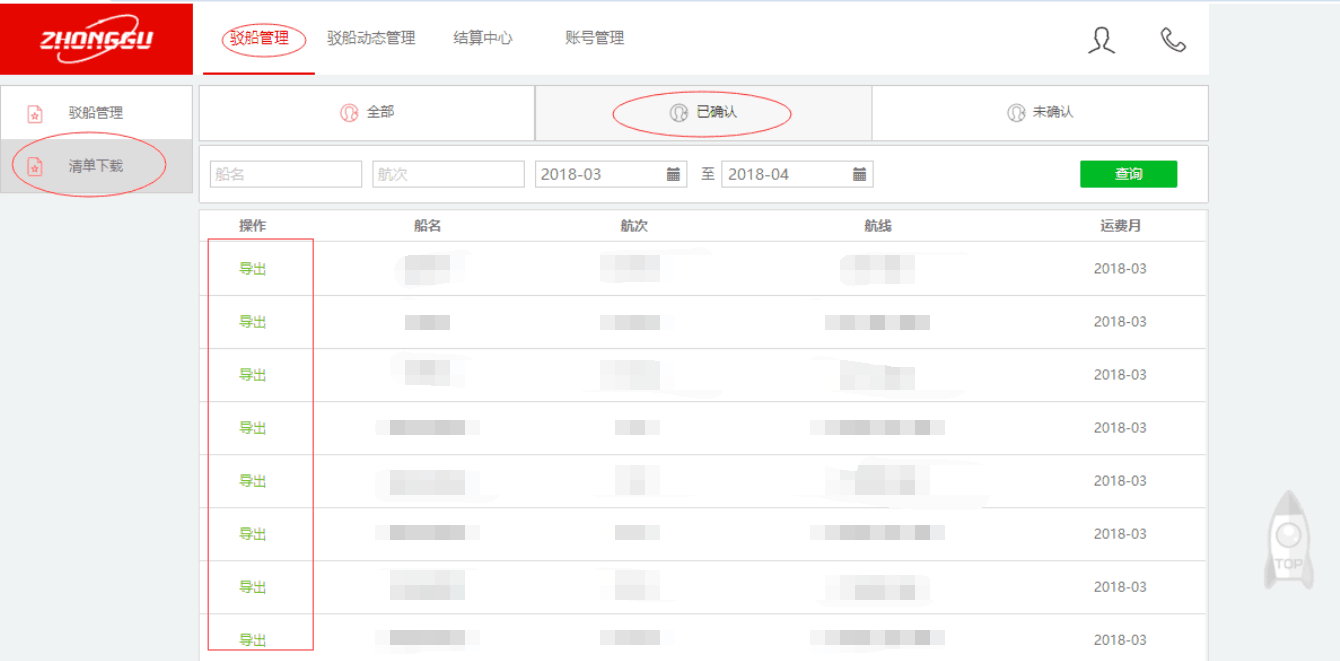Image resolution: width=1340 pixels, height=661 pixels.
Task: Open the 驳船管理 top menu
Action: coord(259,38)
